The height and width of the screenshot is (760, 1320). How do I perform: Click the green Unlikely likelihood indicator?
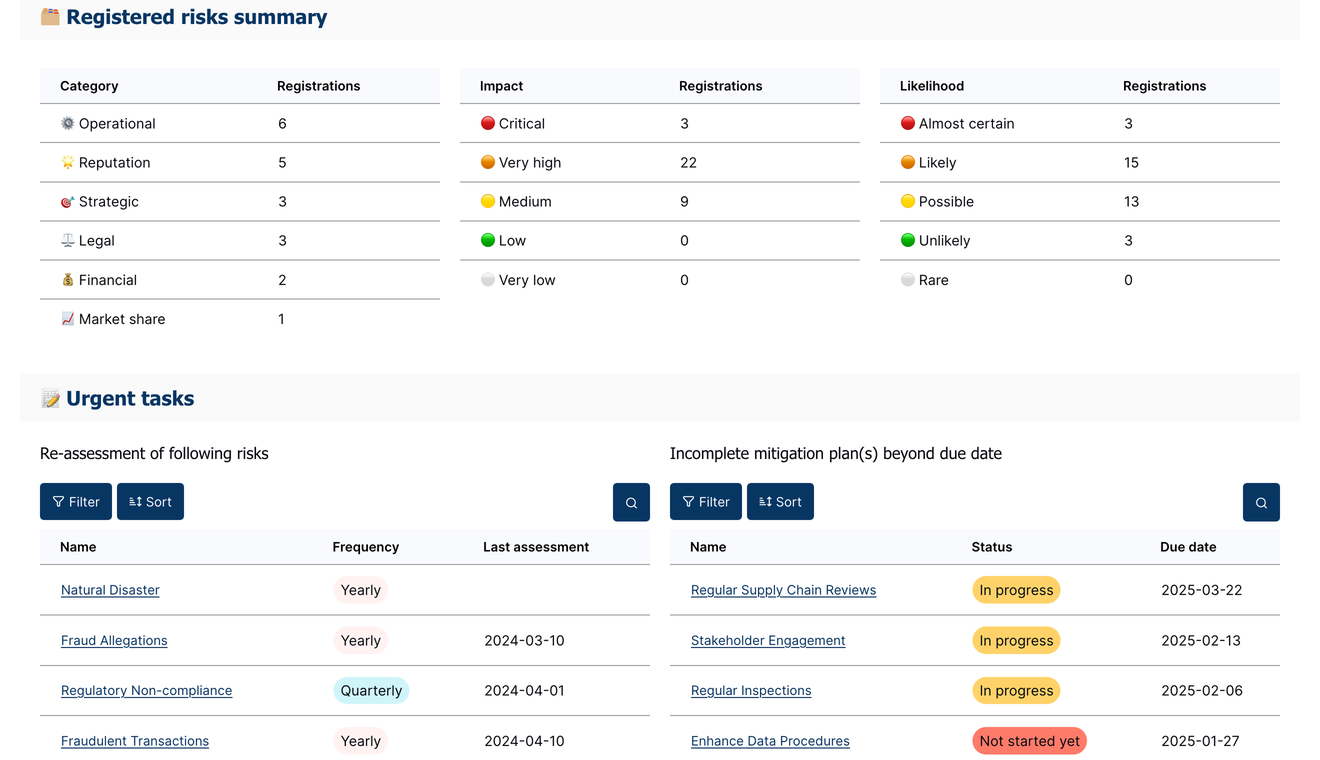click(x=908, y=241)
